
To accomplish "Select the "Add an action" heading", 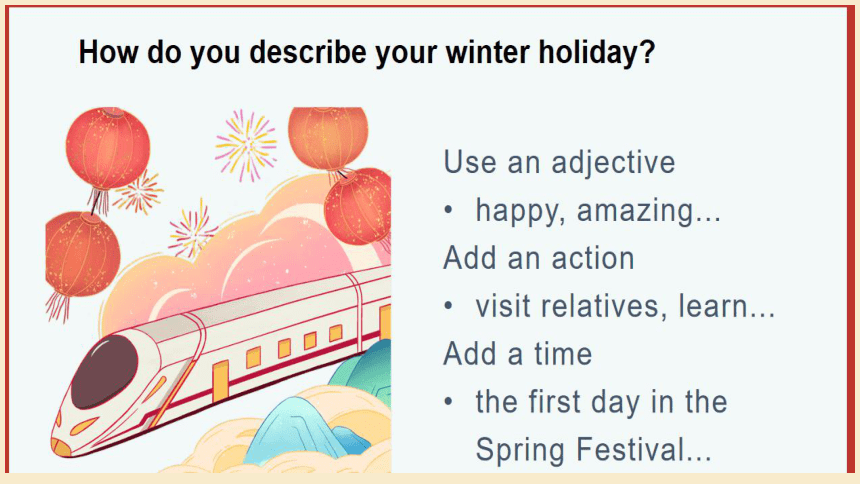I will click(x=539, y=258).
